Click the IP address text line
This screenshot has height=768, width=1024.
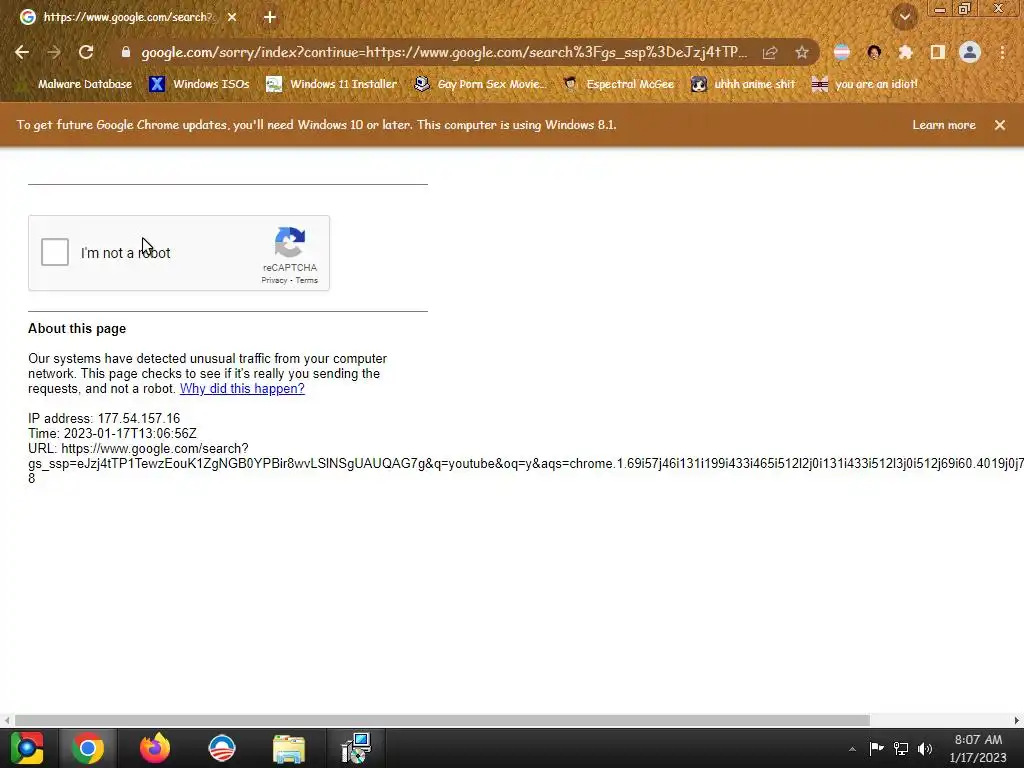[x=104, y=419]
